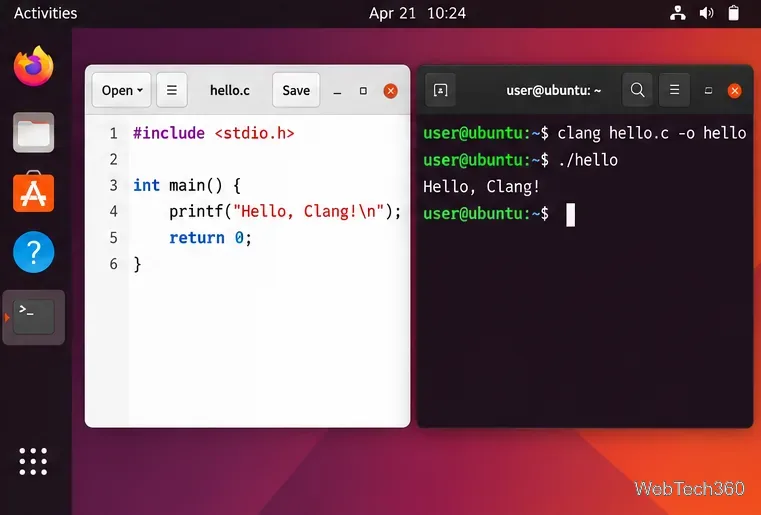Click the ./hello command in terminal
761x515 pixels.
pyautogui.click(x=588, y=160)
